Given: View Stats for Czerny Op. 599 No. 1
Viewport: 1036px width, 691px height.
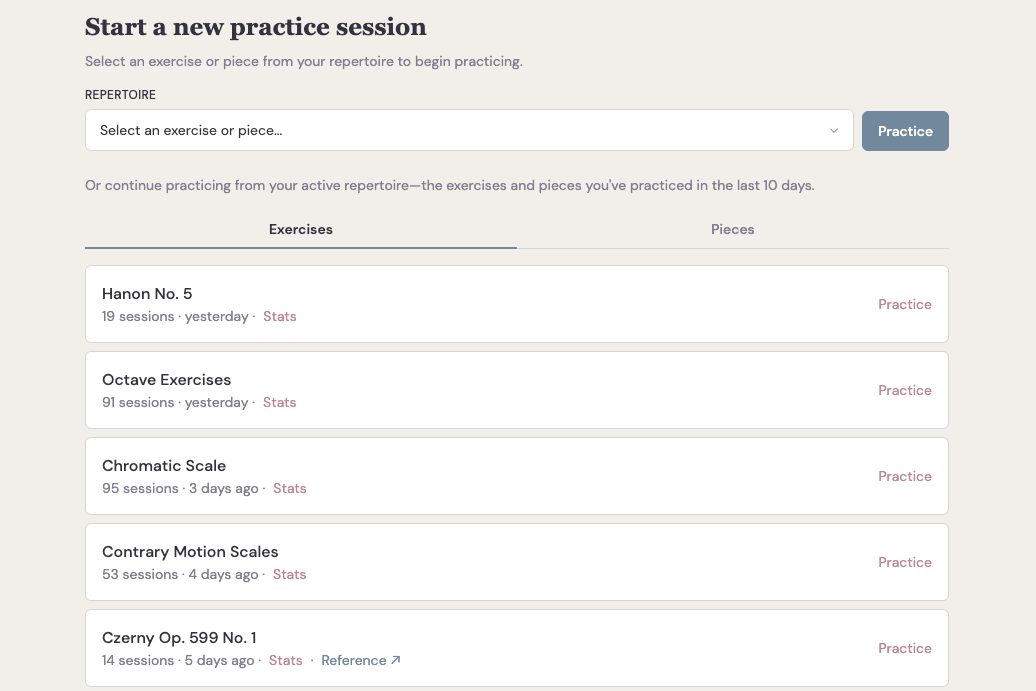Looking at the screenshot, I should [x=285, y=660].
